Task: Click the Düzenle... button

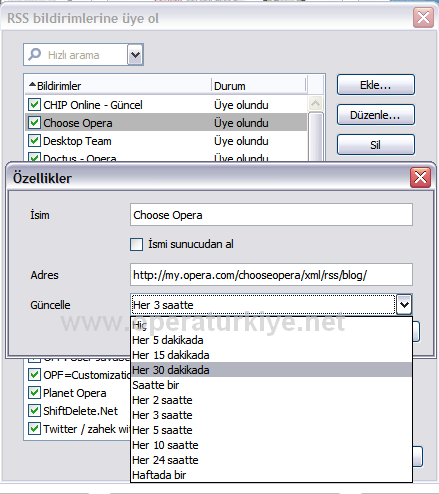Action: coord(376,115)
